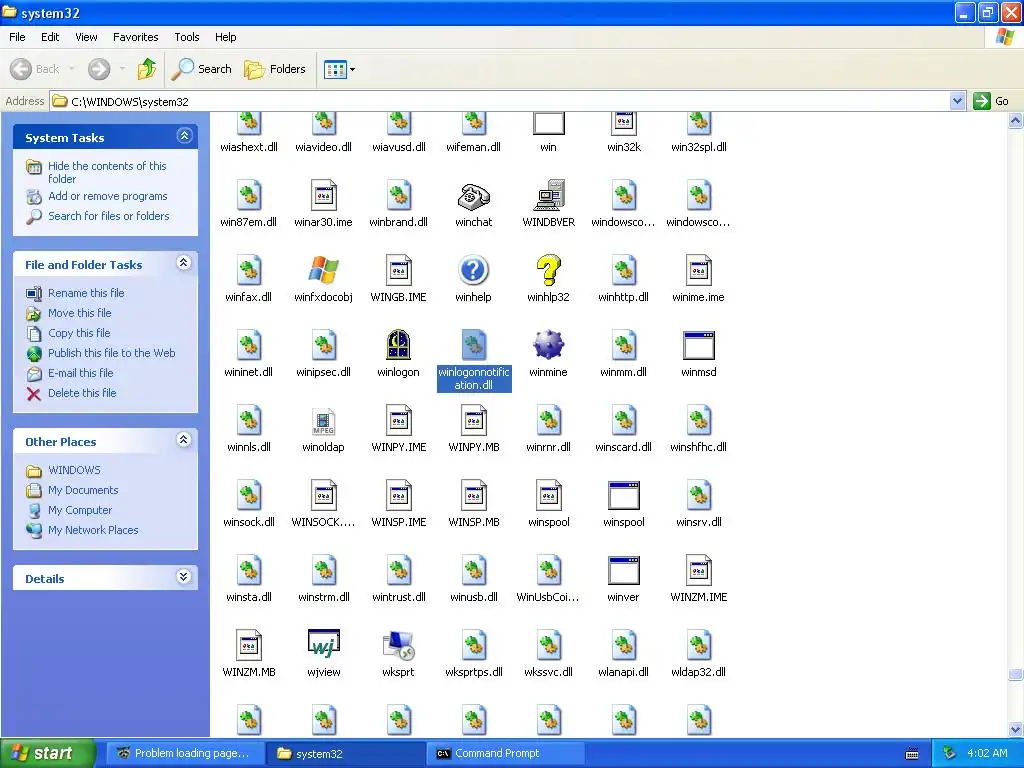The height and width of the screenshot is (768, 1024).
Task: Click Copy this file
Action: [79, 333]
